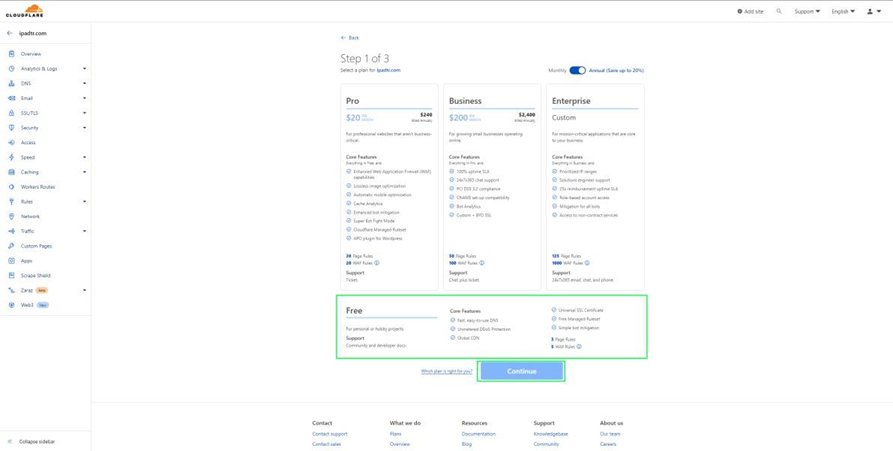Open the Careers footer link
Viewport: 893px width, 451px height.
(608, 444)
